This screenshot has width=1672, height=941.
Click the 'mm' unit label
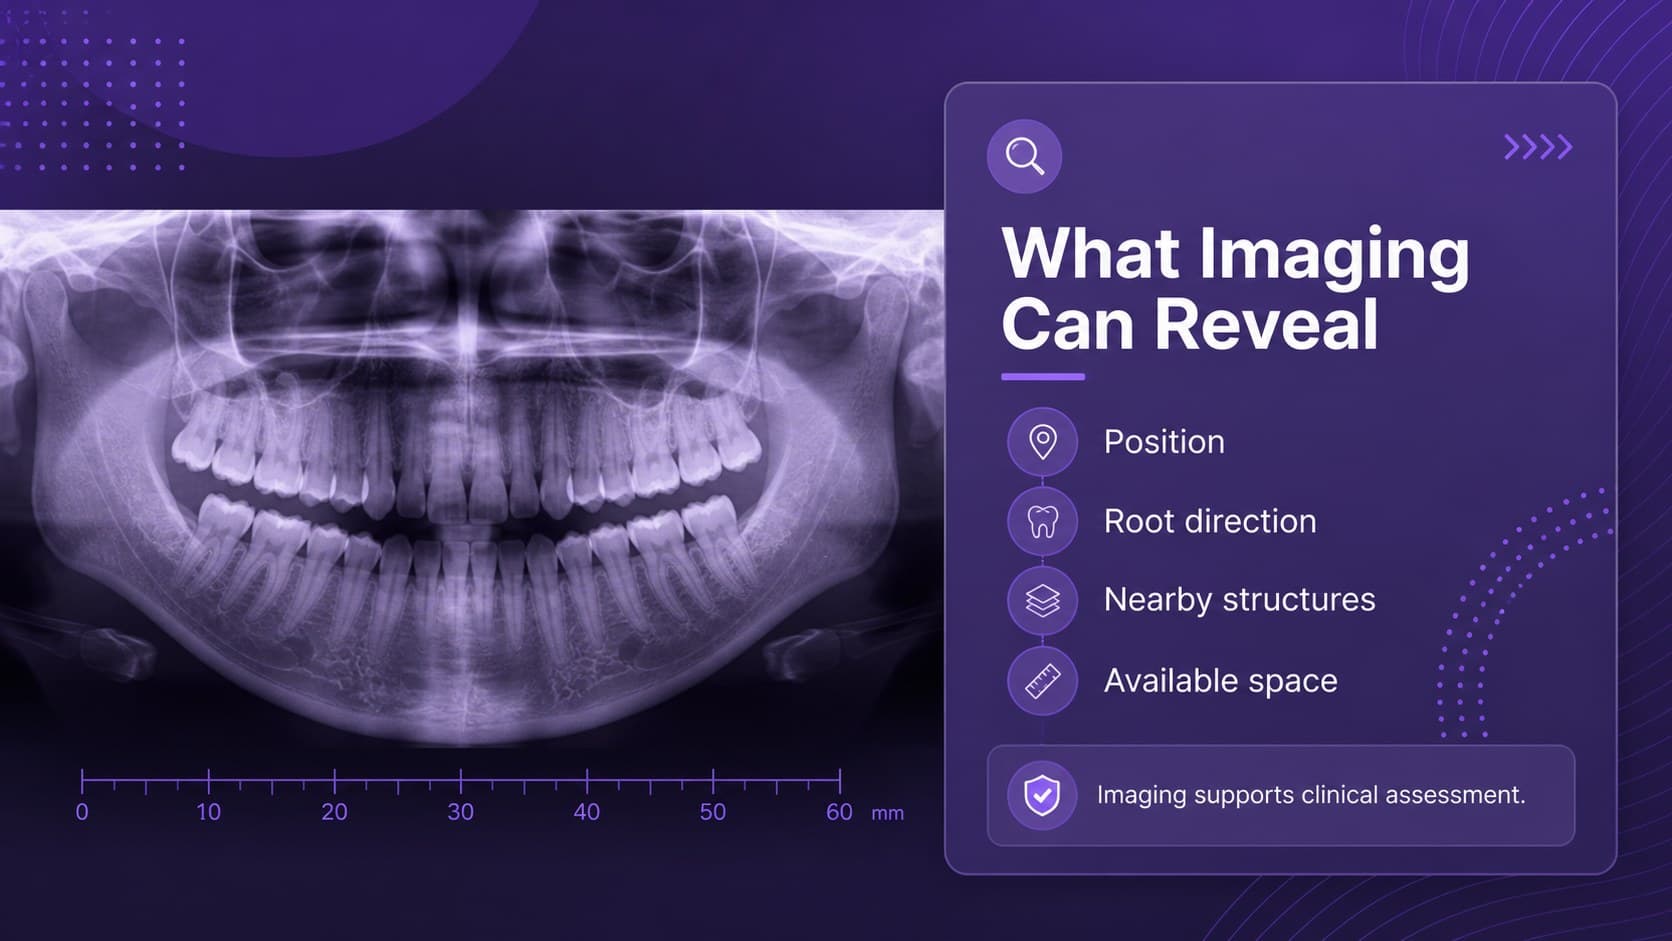coord(887,814)
